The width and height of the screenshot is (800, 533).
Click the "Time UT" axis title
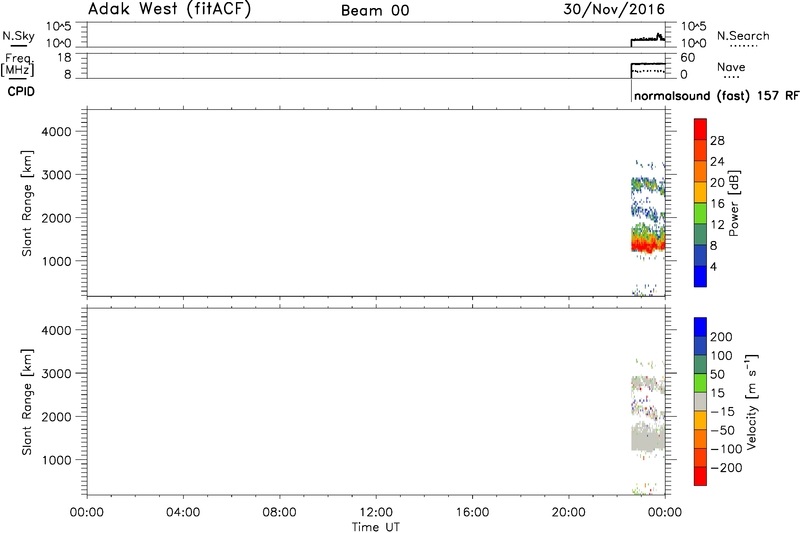376,527
